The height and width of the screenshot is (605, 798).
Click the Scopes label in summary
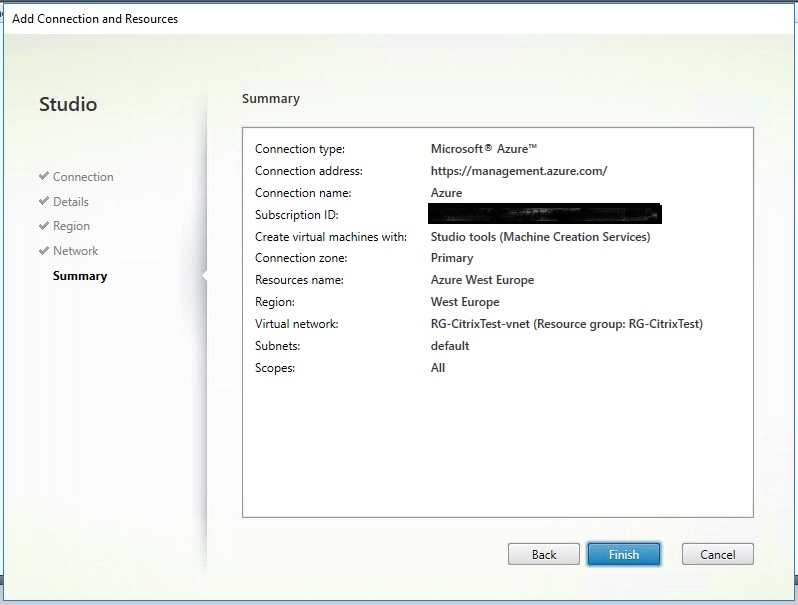tap(275, 368)
